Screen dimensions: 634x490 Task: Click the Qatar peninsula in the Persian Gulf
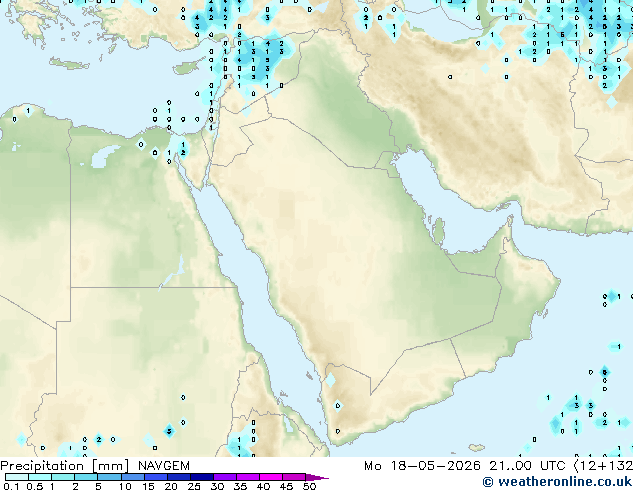coord(439,232)
